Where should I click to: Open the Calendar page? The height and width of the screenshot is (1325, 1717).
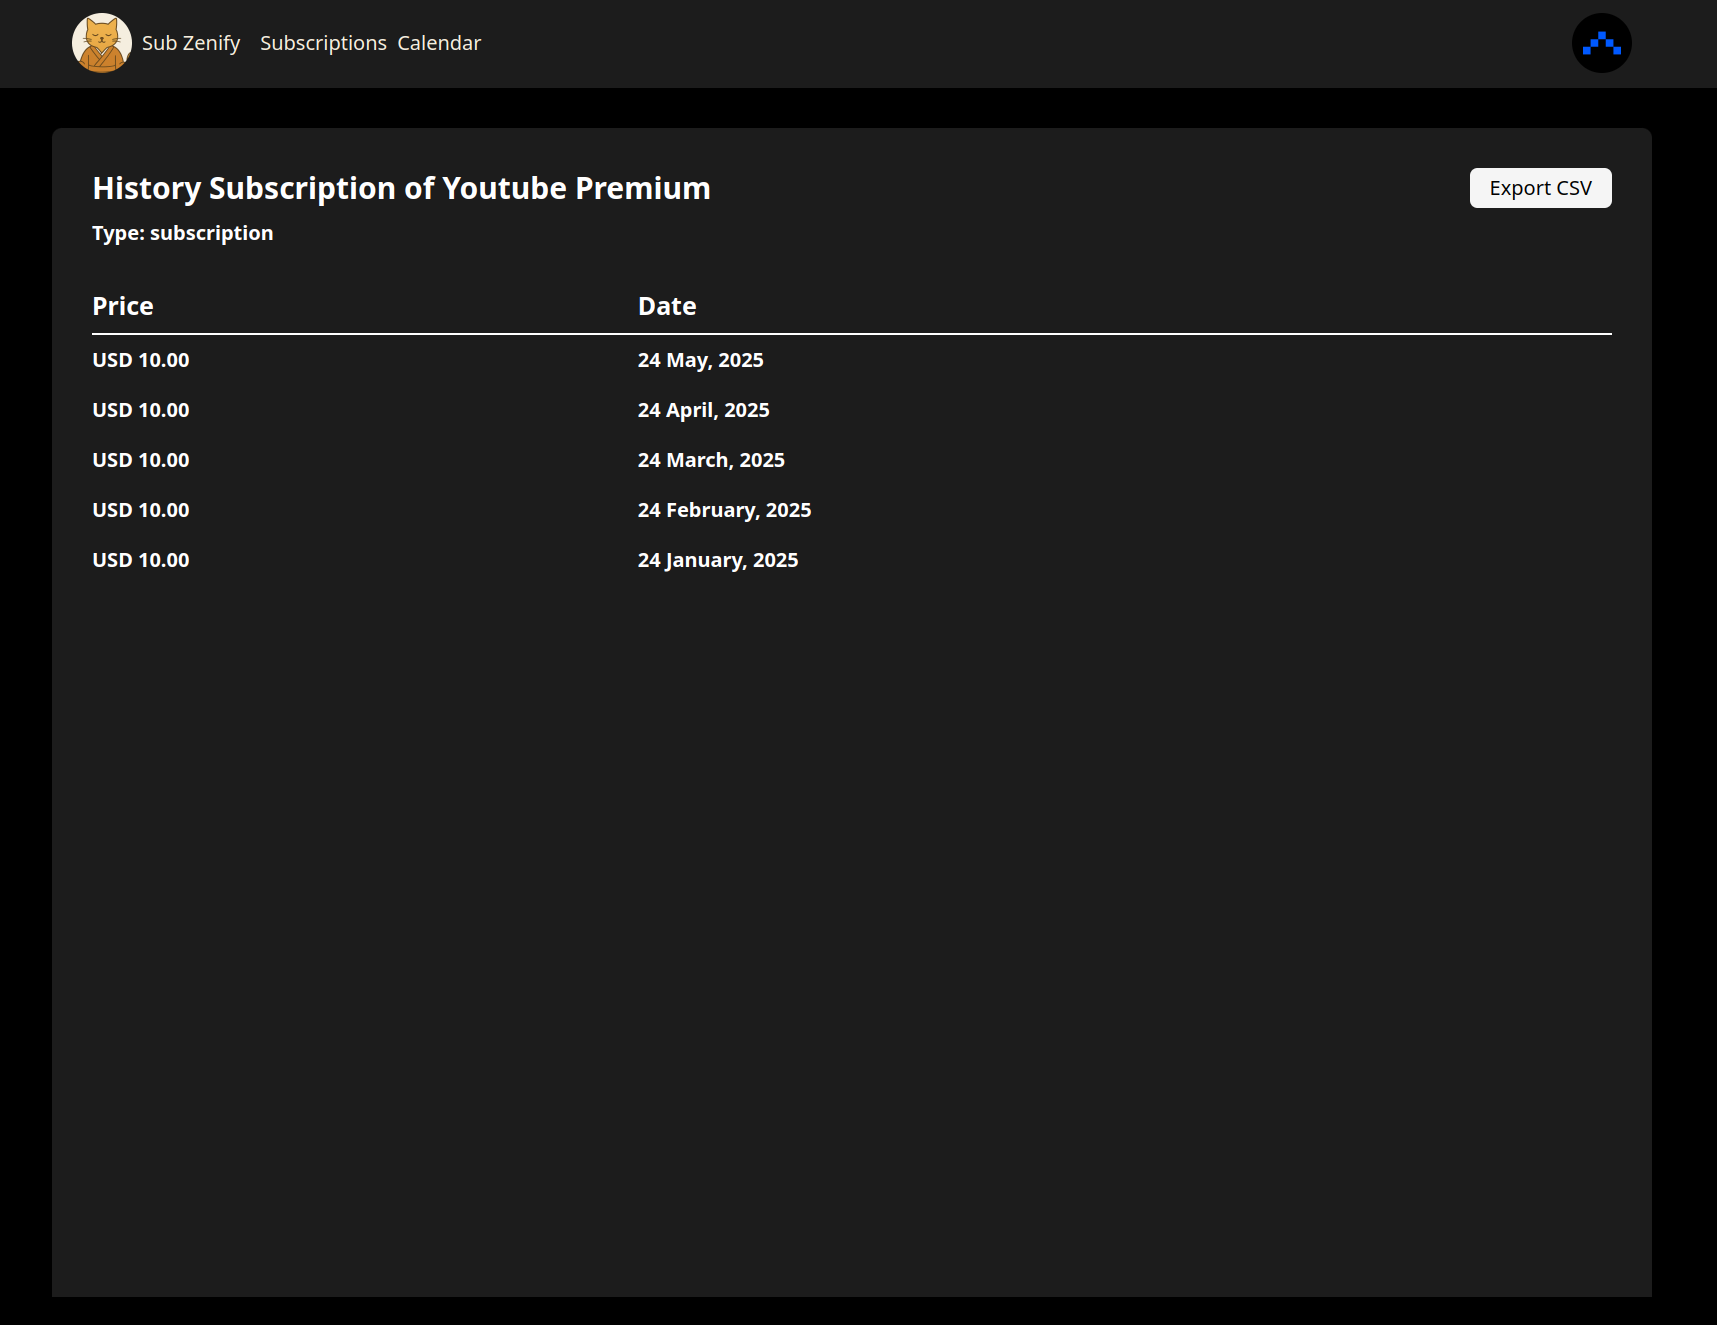439,43
